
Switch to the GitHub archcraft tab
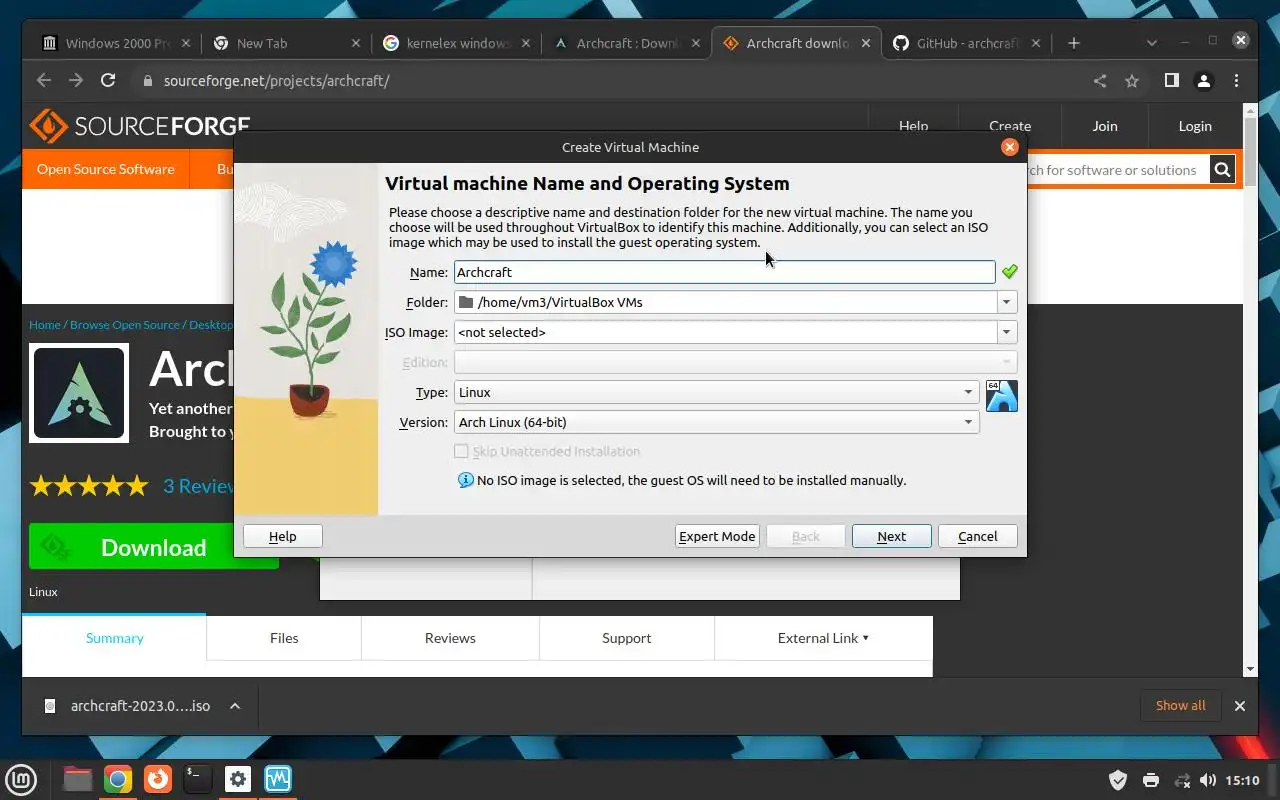coord(965,43)
